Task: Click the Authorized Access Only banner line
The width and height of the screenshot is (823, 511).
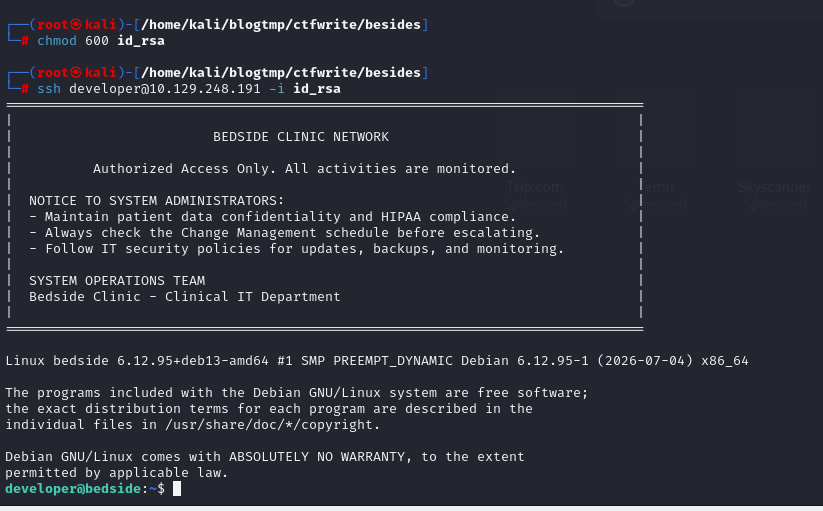Action: [x=304, y=169]
